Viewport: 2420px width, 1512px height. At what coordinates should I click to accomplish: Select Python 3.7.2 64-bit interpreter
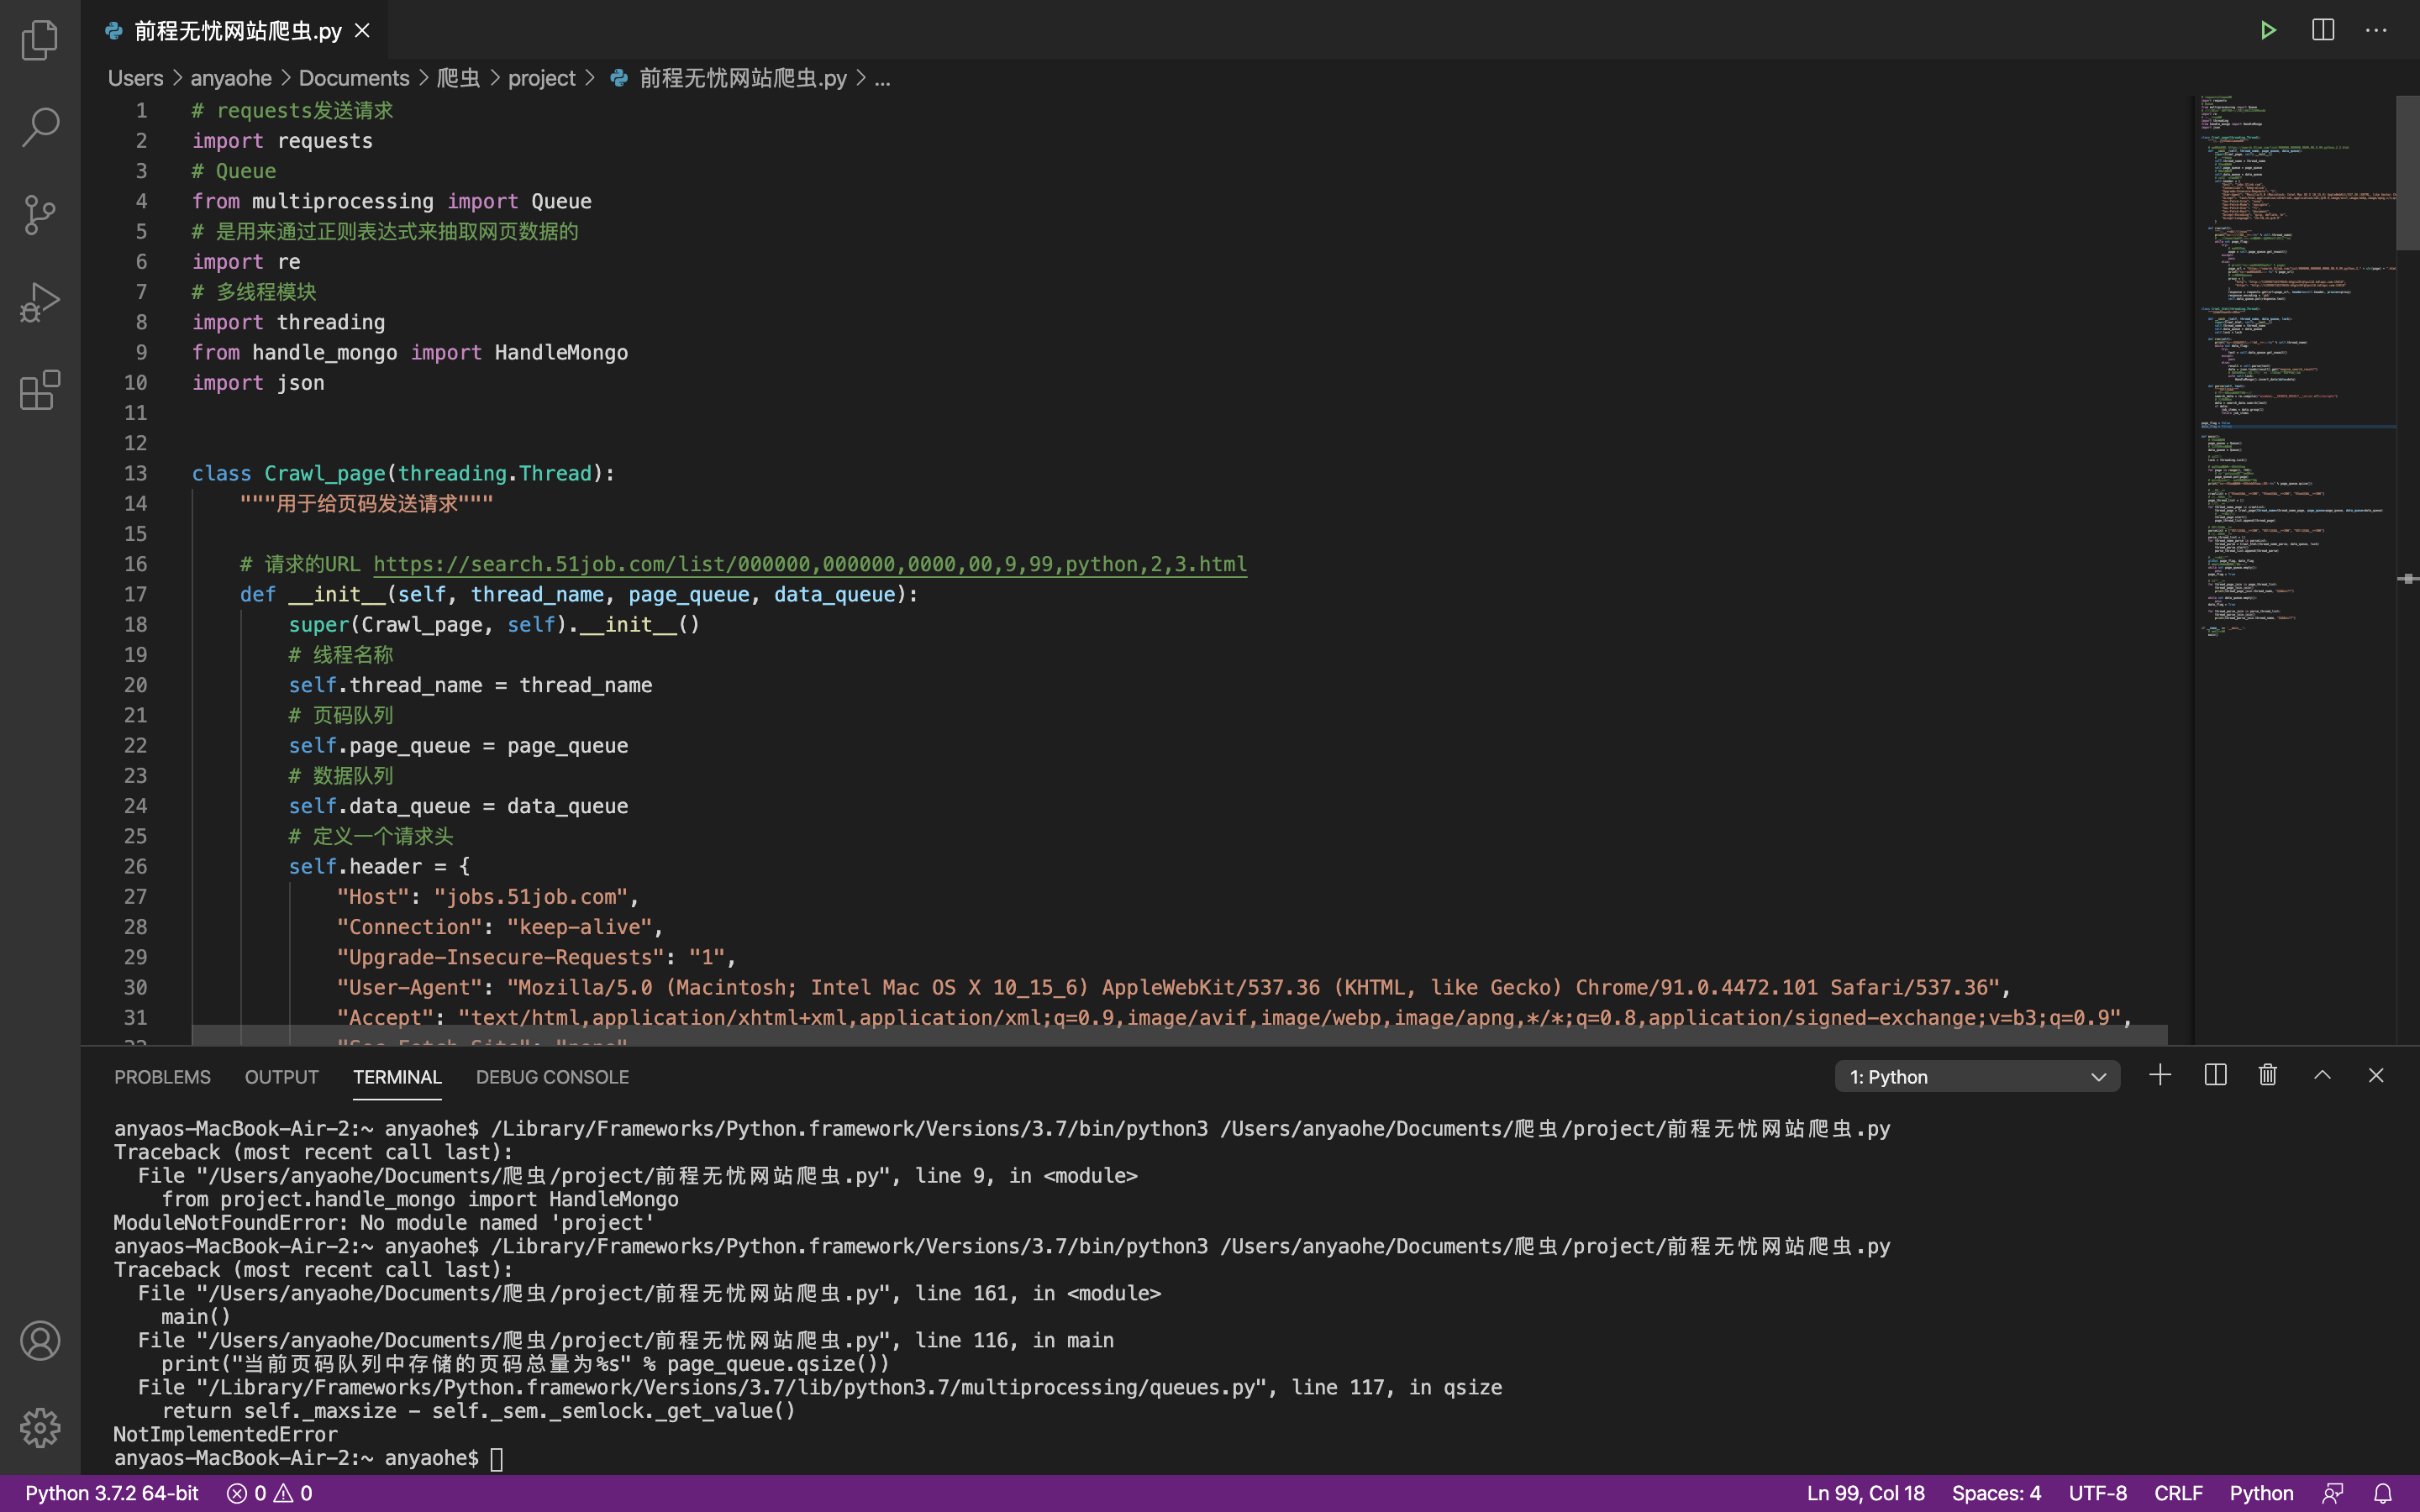112,1493
